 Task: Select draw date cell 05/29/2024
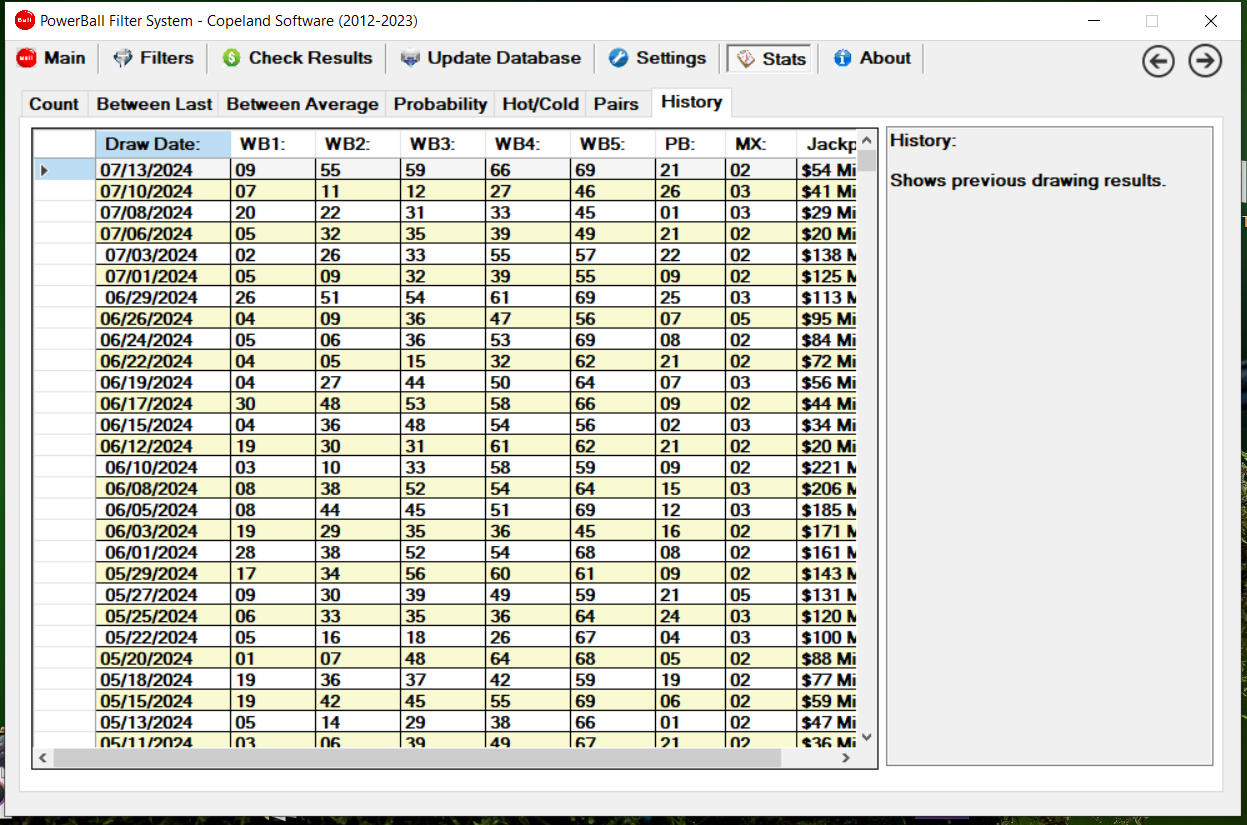click(163, 574)
